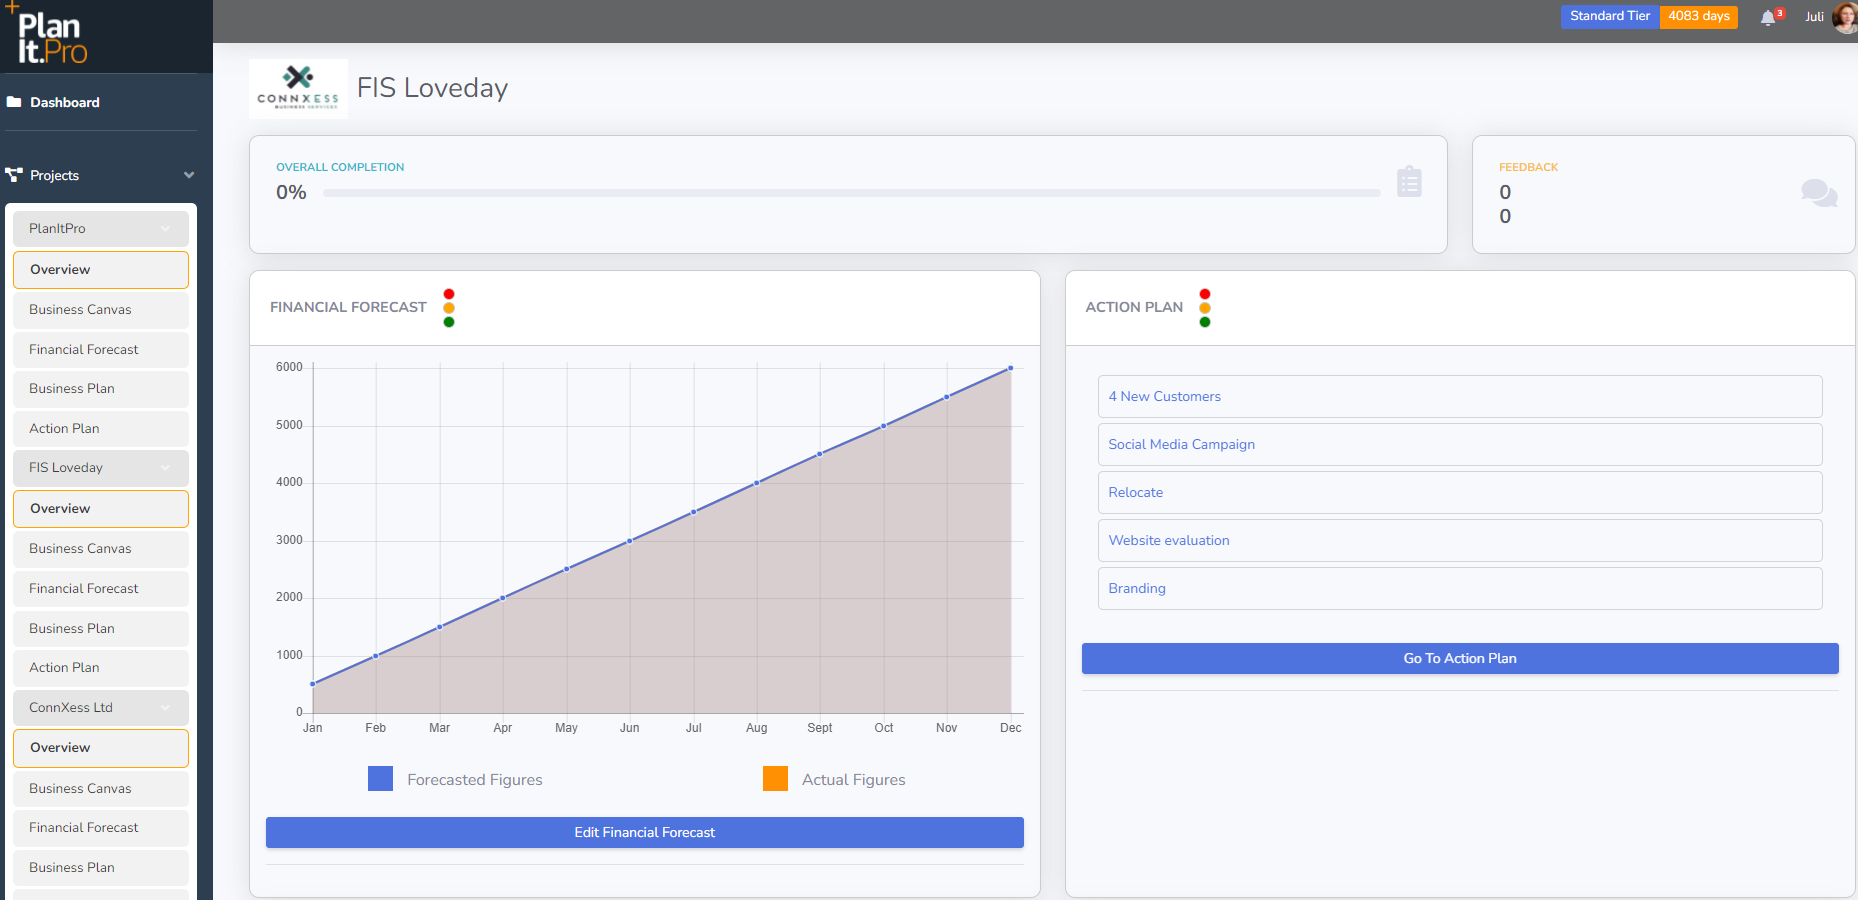The height and width of the screenshot is (900, 1858).
Task: Click the Action Plan traffic light icon
Action: point(1205,308)
